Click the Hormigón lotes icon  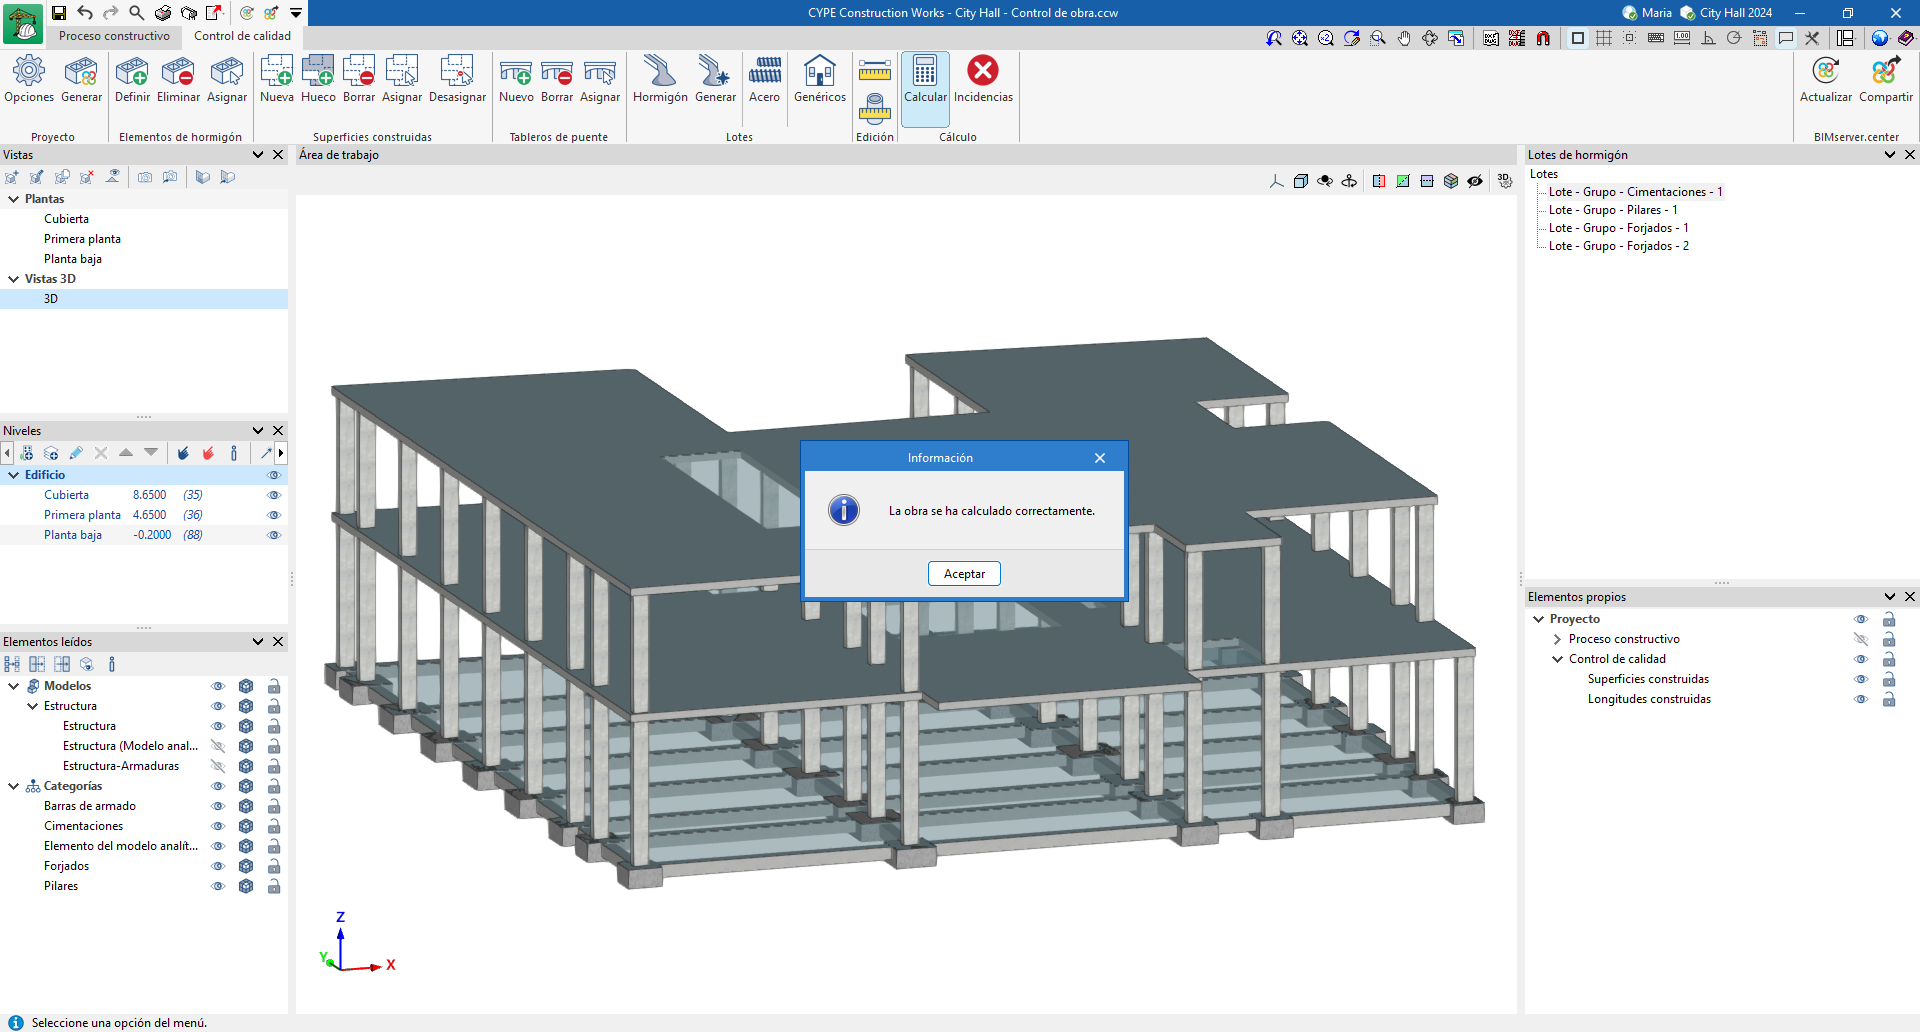pos(660,72)
